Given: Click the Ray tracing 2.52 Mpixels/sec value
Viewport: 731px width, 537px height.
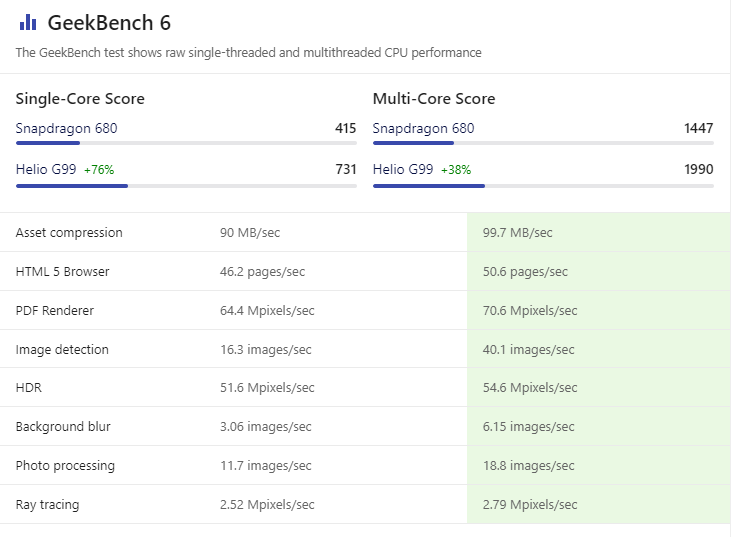Looking at the screenshot, I should click(x=267, y=505).
